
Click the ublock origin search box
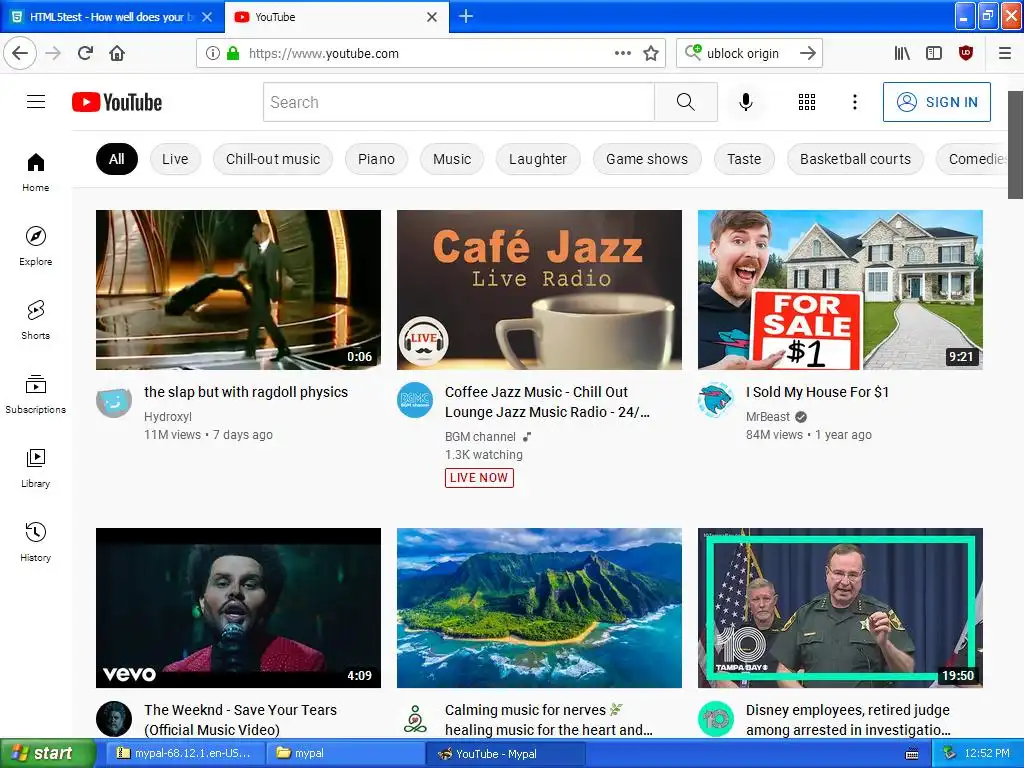click(749, 53)
